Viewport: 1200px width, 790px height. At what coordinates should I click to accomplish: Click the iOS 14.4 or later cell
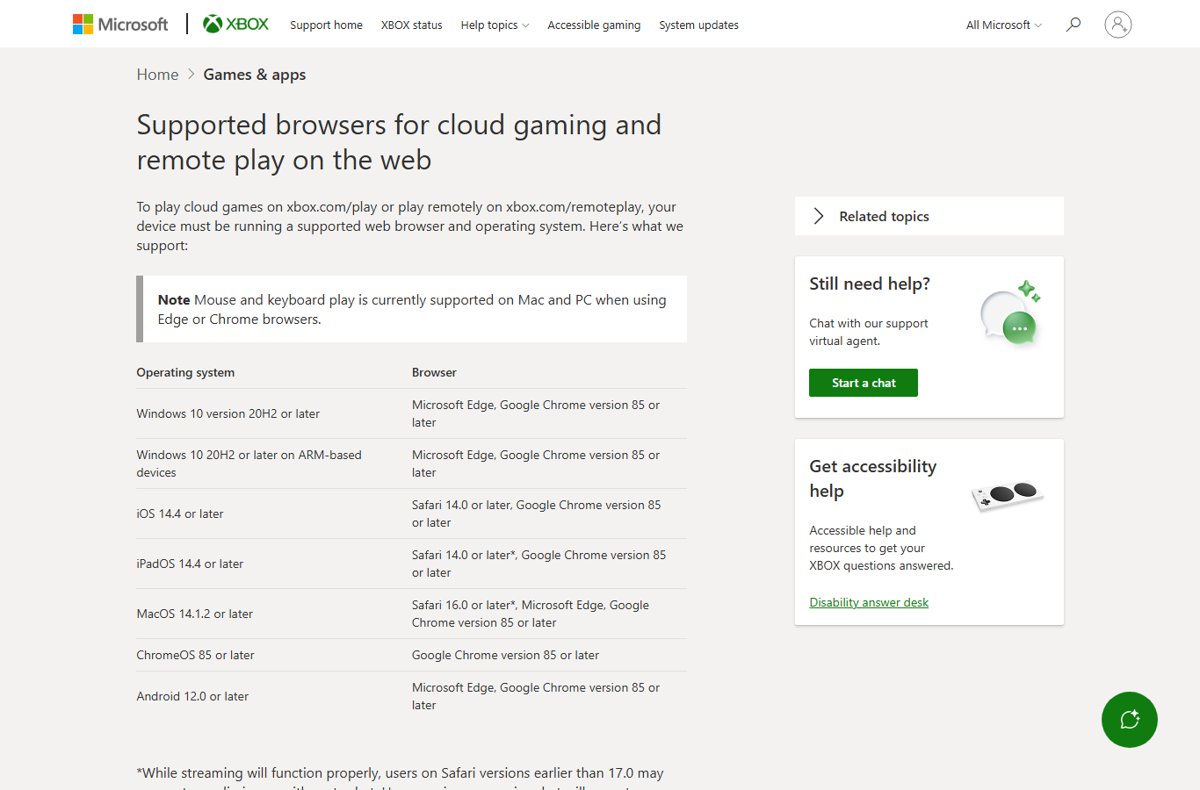(180, 513)
